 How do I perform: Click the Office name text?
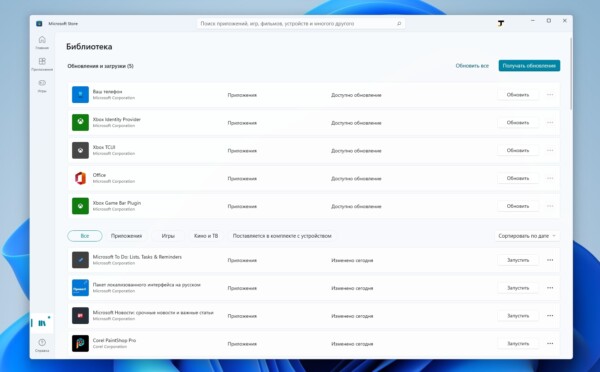pyautogui.click(x=99, y=175)
